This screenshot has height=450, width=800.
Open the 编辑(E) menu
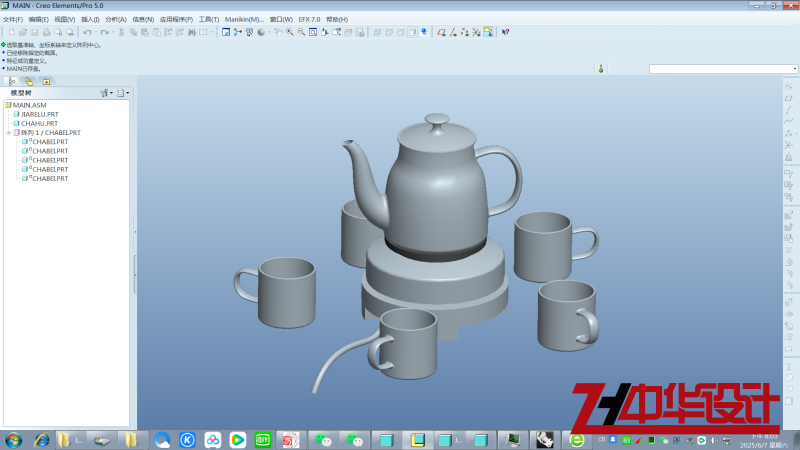pyautogui.click(x=38, y=19)
